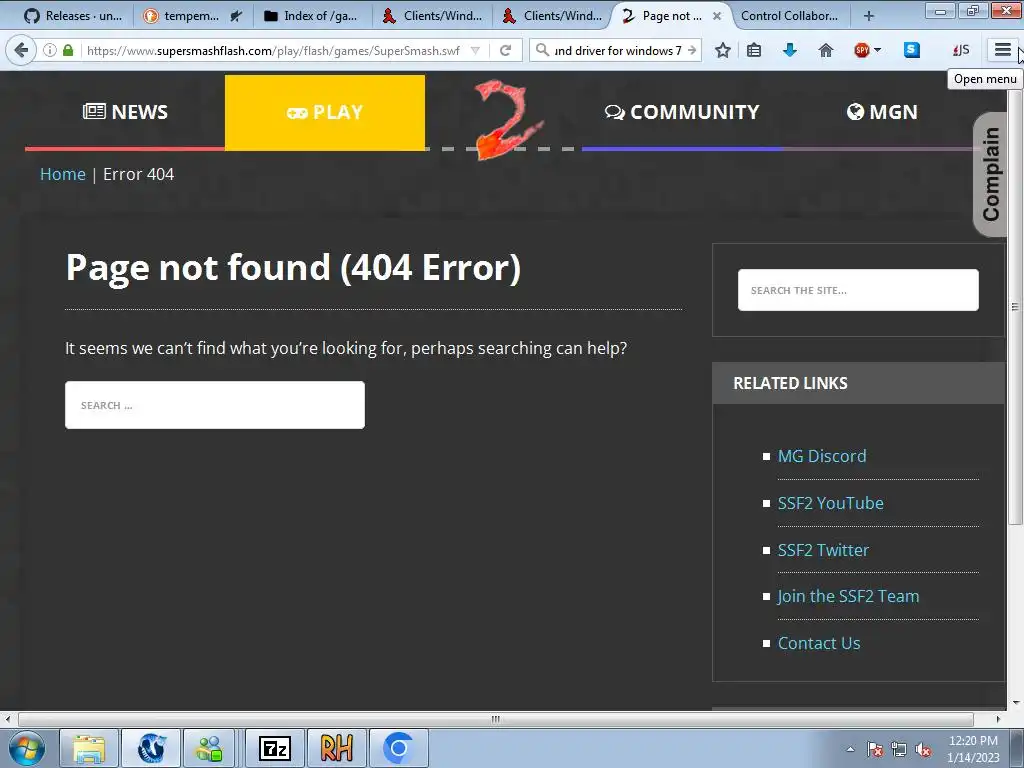1024x768 pixels.
Task: Open the messenger people taskbar icon
Action: click(209, 748)
